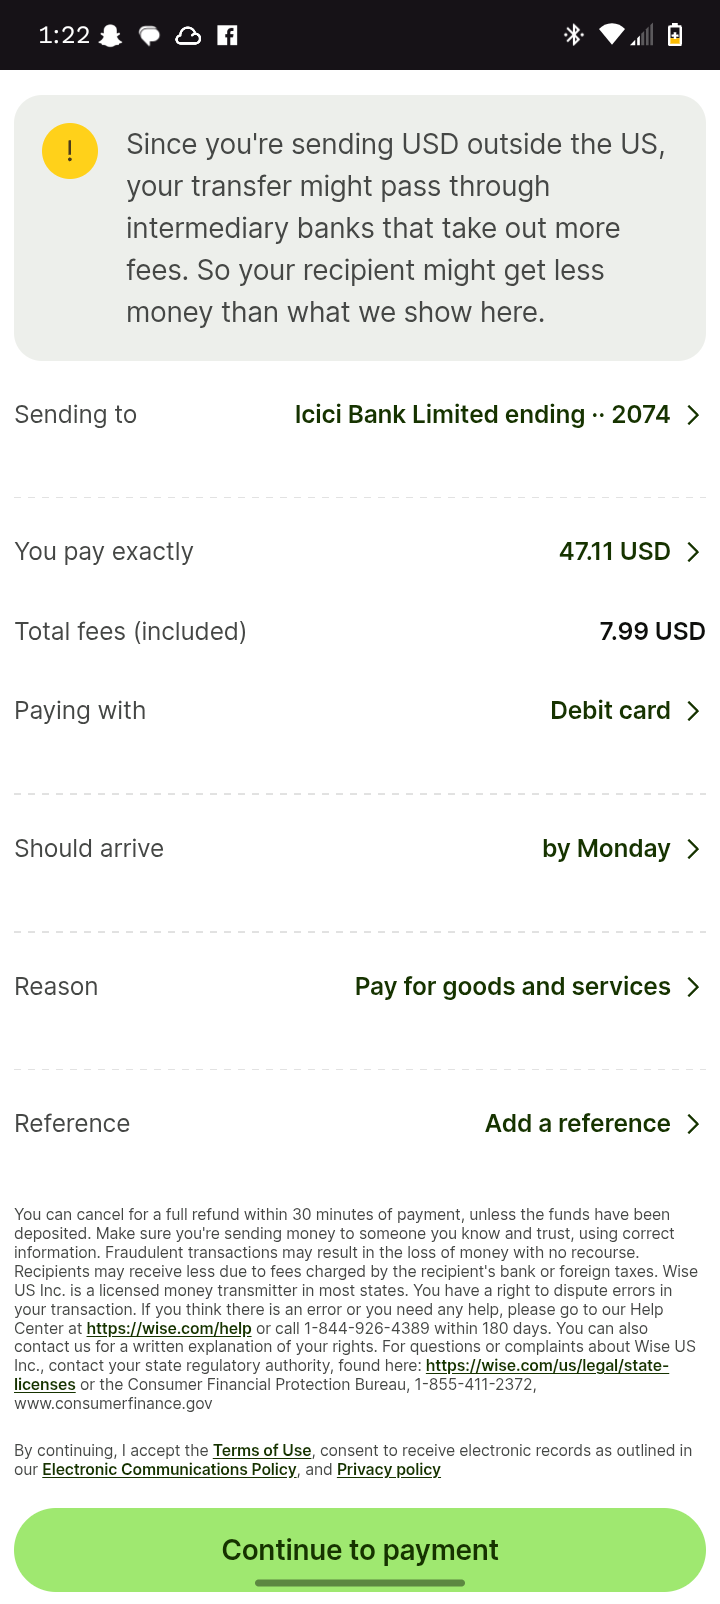Tap the cloud status bar icon
The width and height of the screenshot is (720, 1604).
point(188,36)
